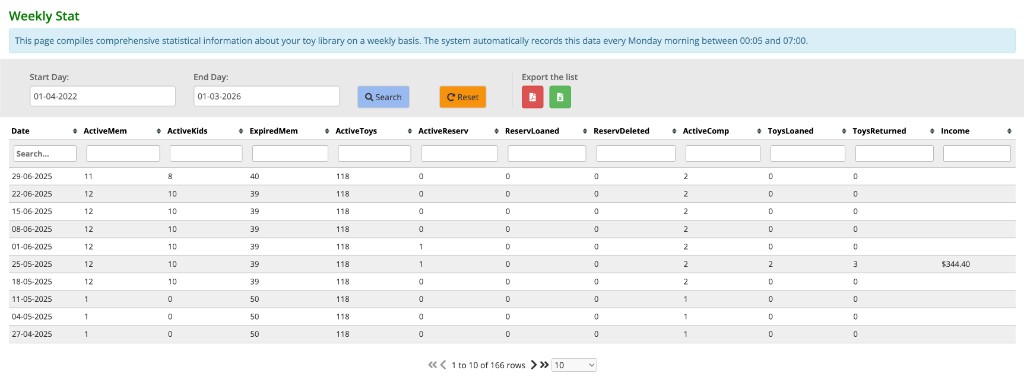Select the 11-05-2025 date cell
This screenshot has height=389, width=1024.
[32, 300]
